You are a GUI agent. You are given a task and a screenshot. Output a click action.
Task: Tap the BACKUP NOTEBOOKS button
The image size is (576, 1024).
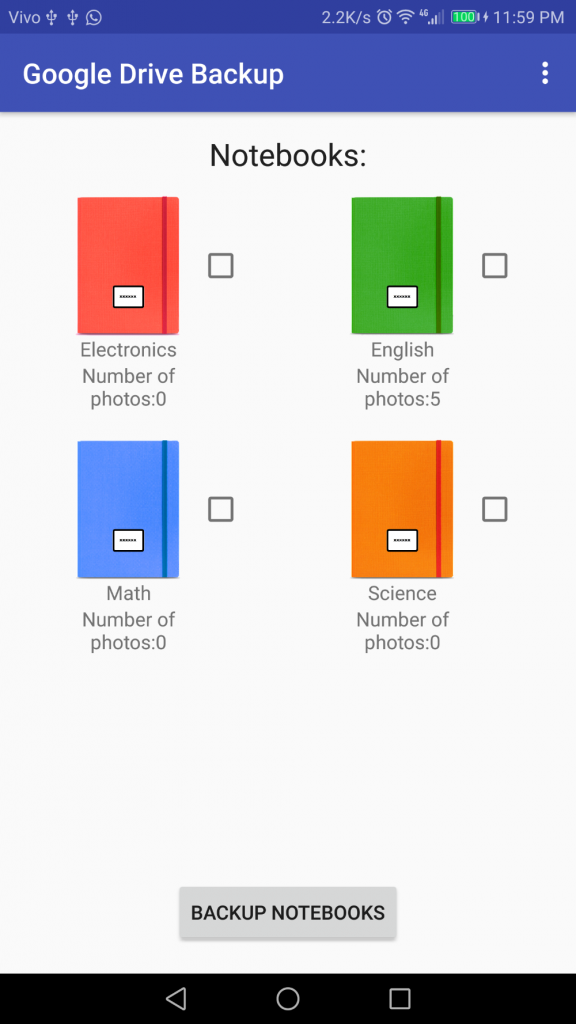288,912
